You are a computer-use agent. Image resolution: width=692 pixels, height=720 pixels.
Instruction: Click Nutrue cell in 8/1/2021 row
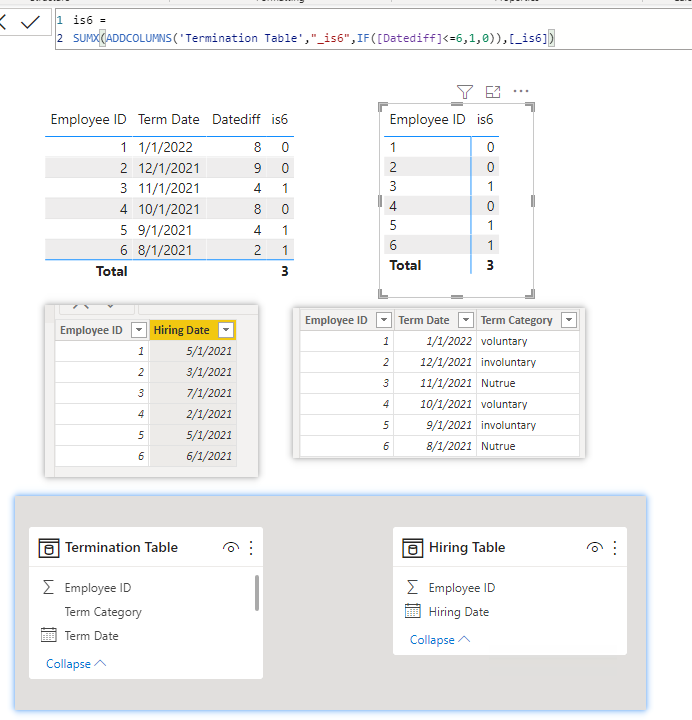(x=528, y=446)
